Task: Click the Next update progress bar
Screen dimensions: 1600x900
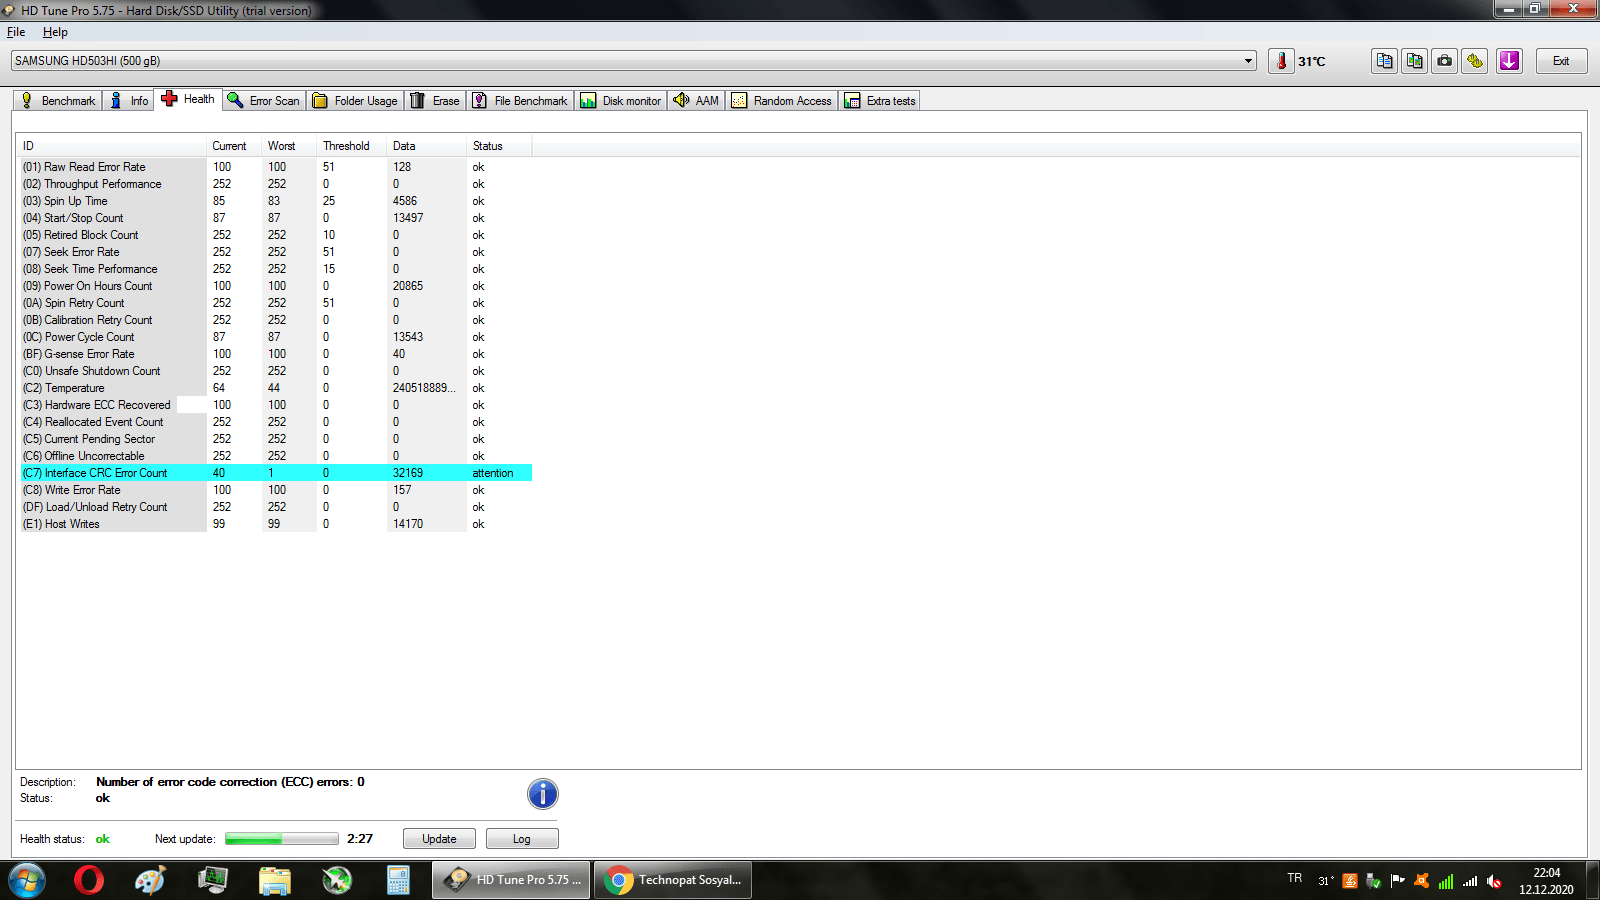Action: (282, 839)
